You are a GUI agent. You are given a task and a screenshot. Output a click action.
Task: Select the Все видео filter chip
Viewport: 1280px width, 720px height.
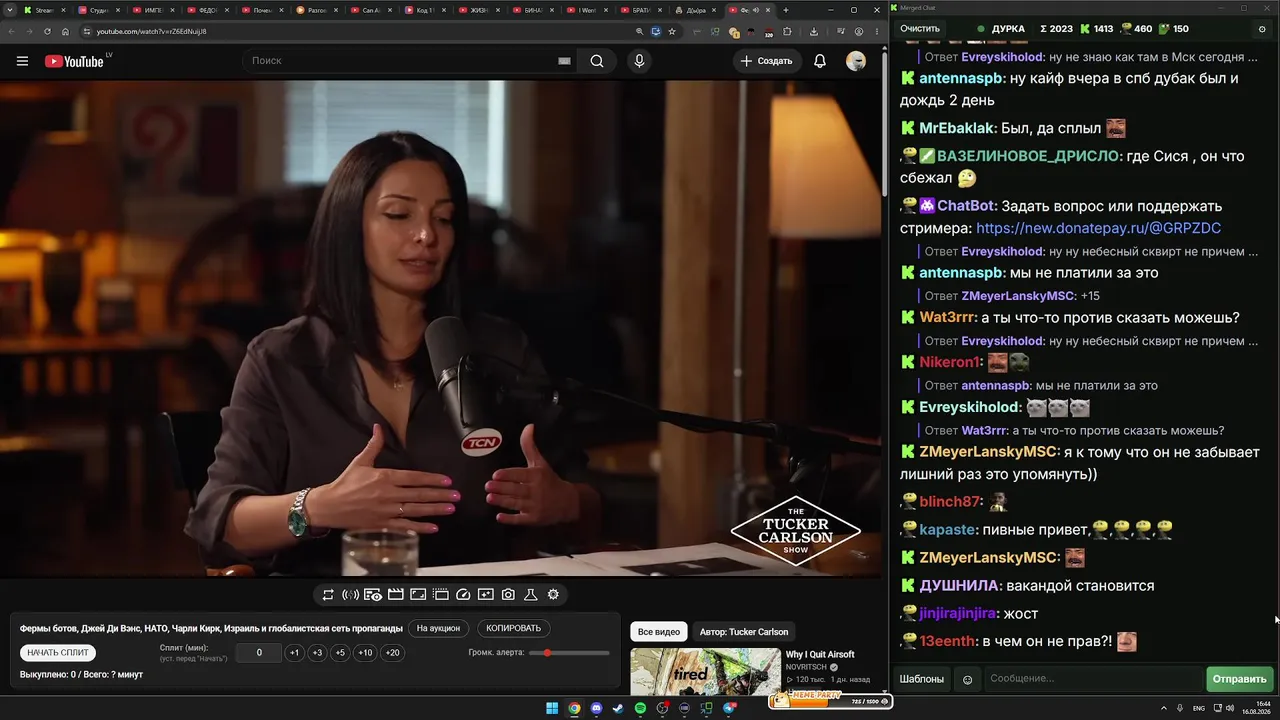coord(659,632)
